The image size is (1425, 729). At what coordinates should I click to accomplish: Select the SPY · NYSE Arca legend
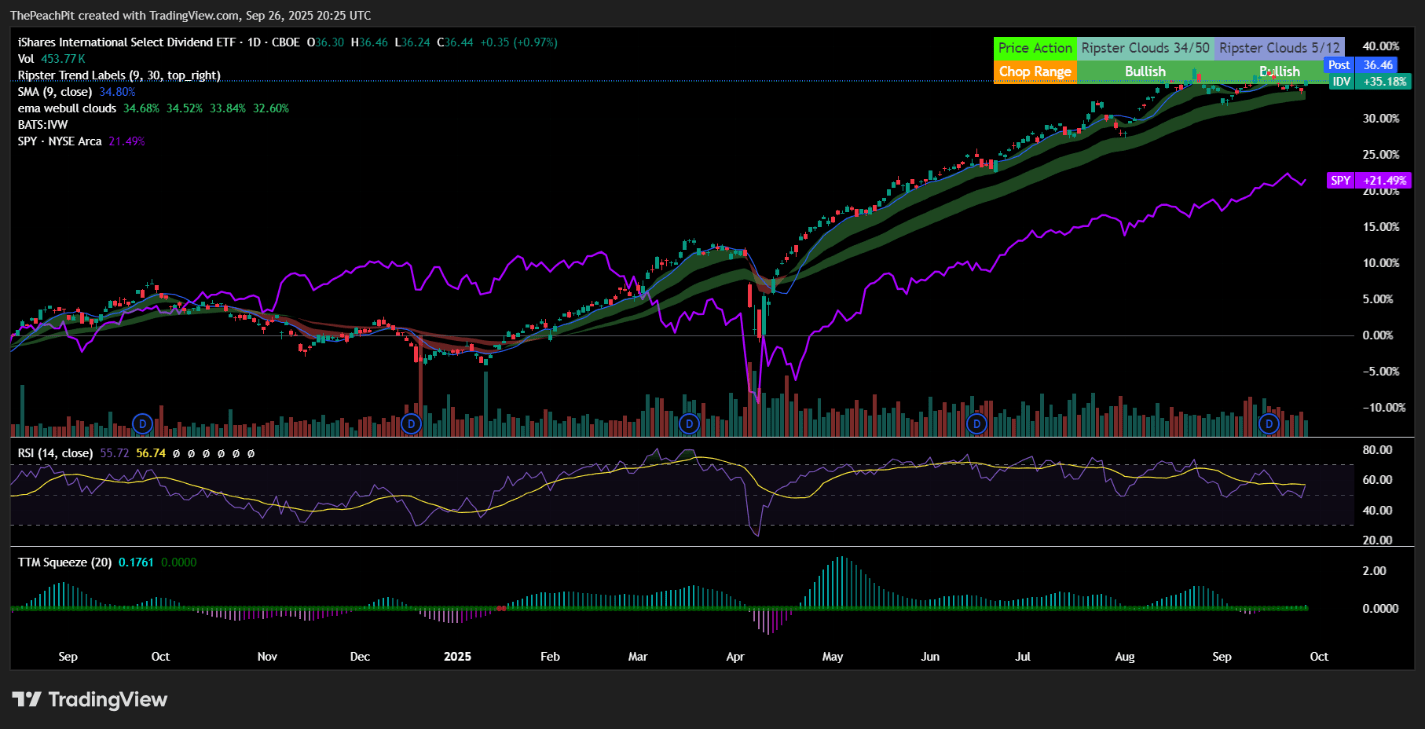pos(60,141)
